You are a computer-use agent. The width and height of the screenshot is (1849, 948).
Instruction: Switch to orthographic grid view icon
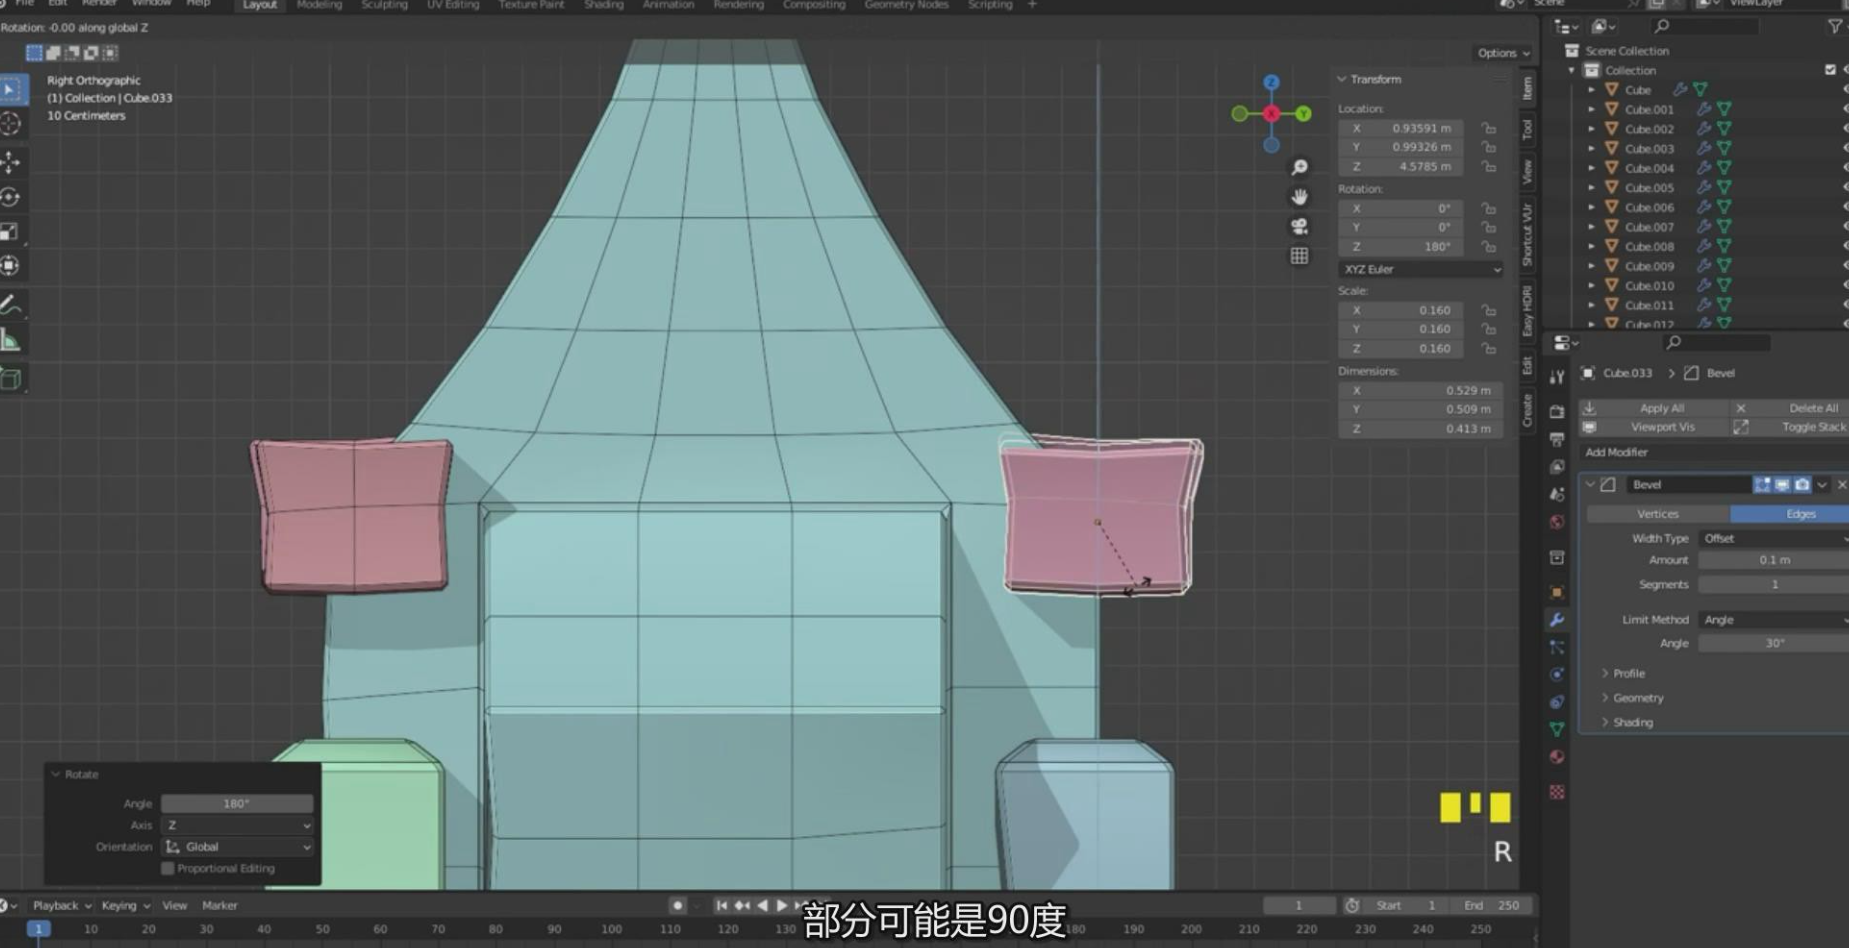(1299, 256)
